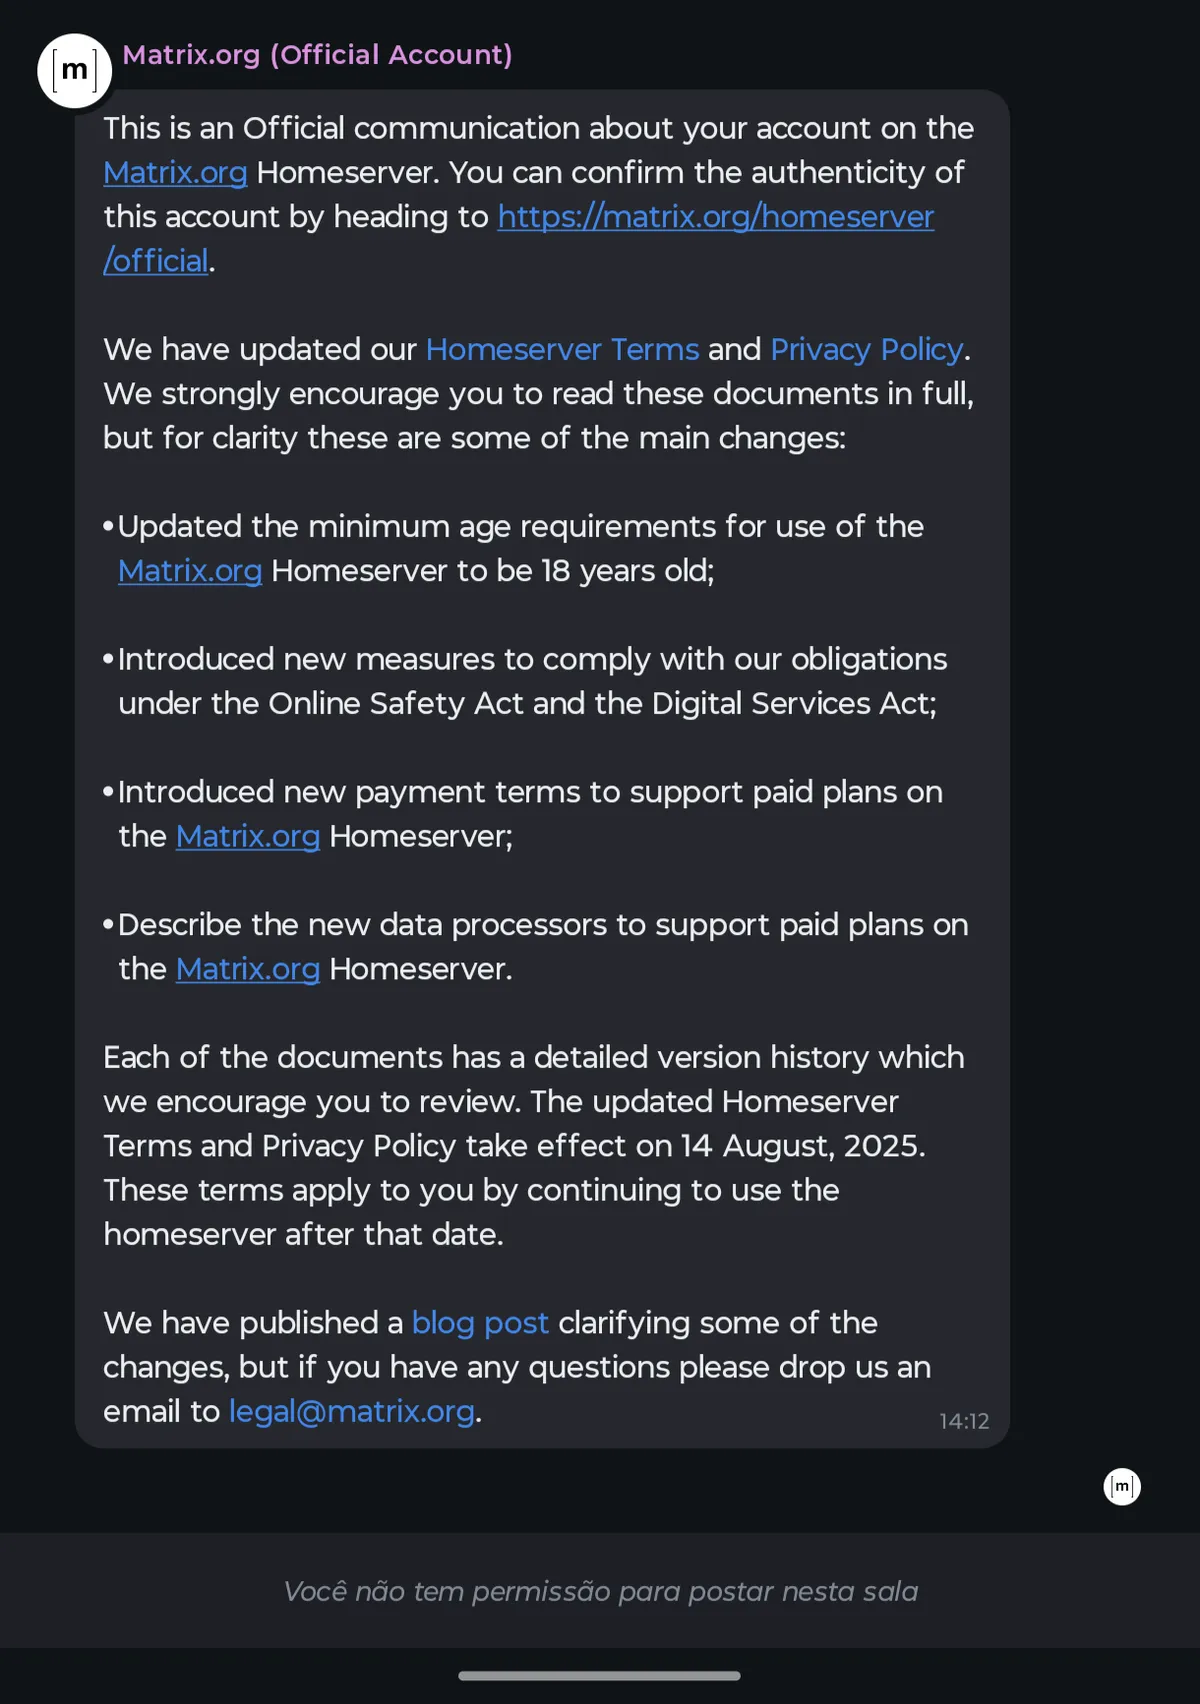Viewport: 1200px width, 1704px height.
Task: Open the Homeserver Terms link
Action: tap(562, 350)
